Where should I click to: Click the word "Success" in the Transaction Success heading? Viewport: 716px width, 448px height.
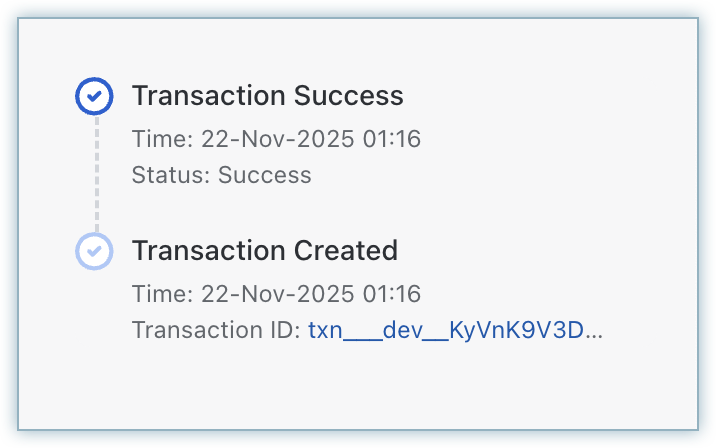click(x=348, y=96)
